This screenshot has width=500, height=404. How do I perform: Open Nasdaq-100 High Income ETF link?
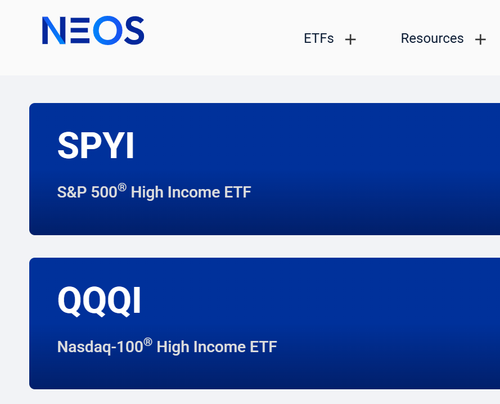[167, 346]
